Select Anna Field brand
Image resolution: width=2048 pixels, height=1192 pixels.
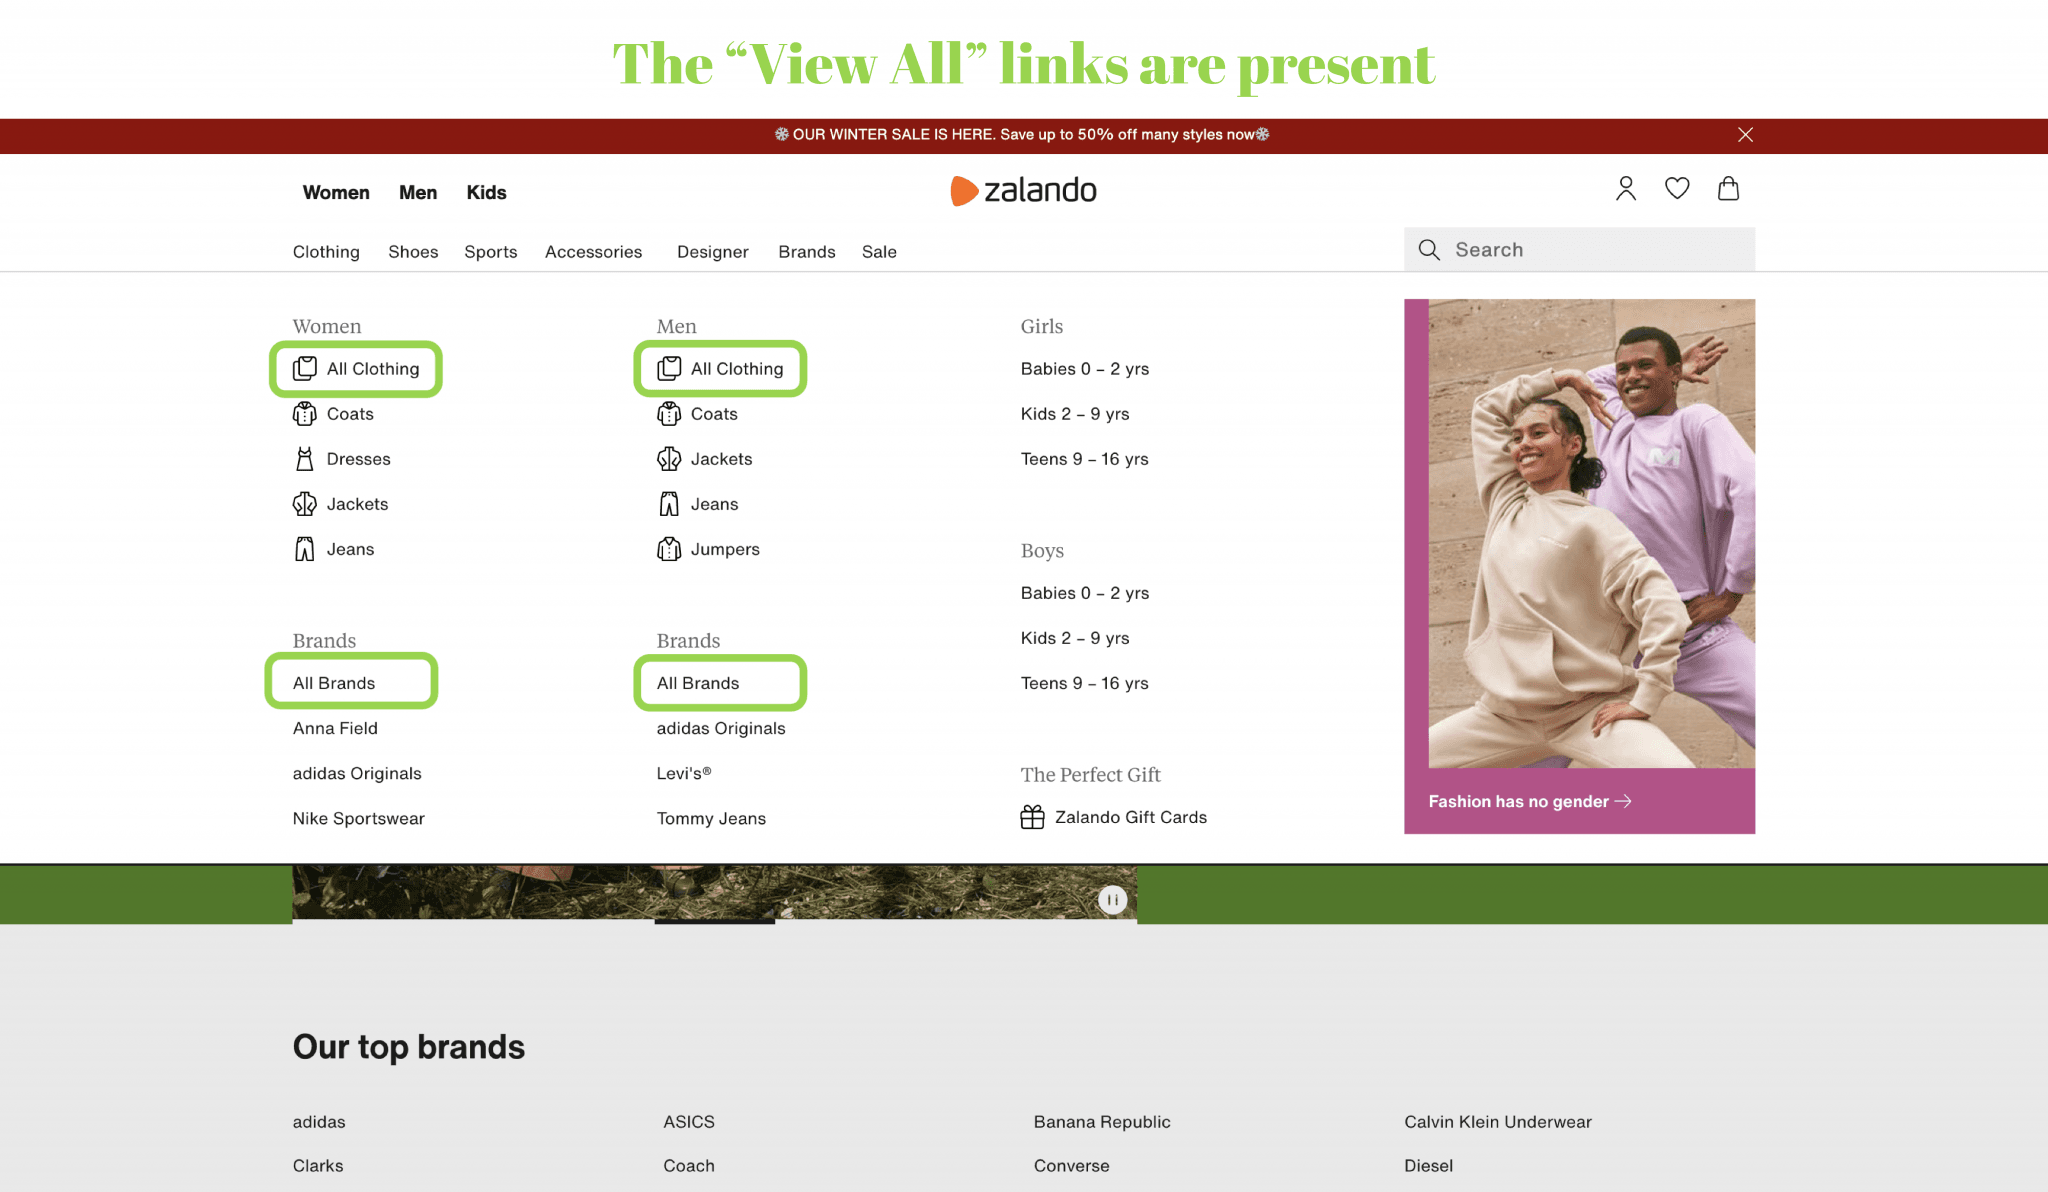(x=335, y=728)
